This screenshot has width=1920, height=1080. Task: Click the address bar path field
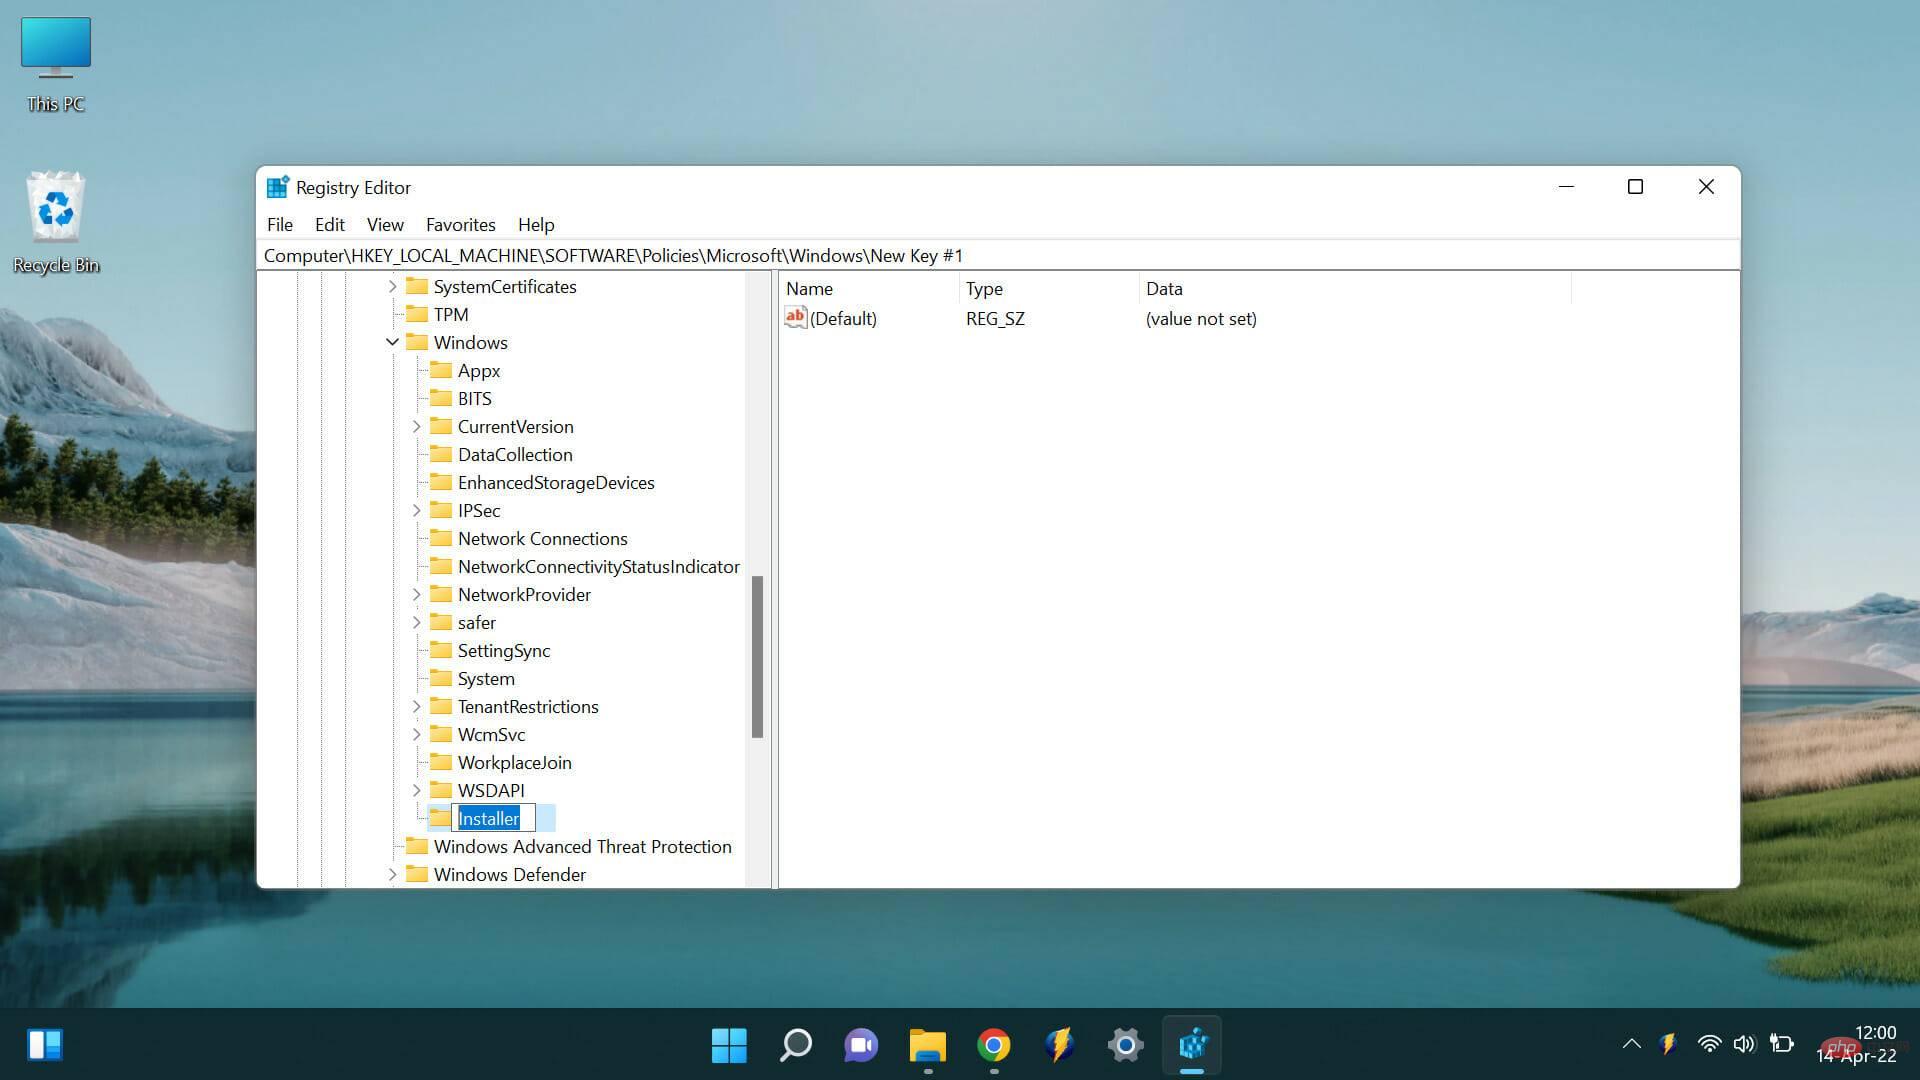click(x=998, y=255)
